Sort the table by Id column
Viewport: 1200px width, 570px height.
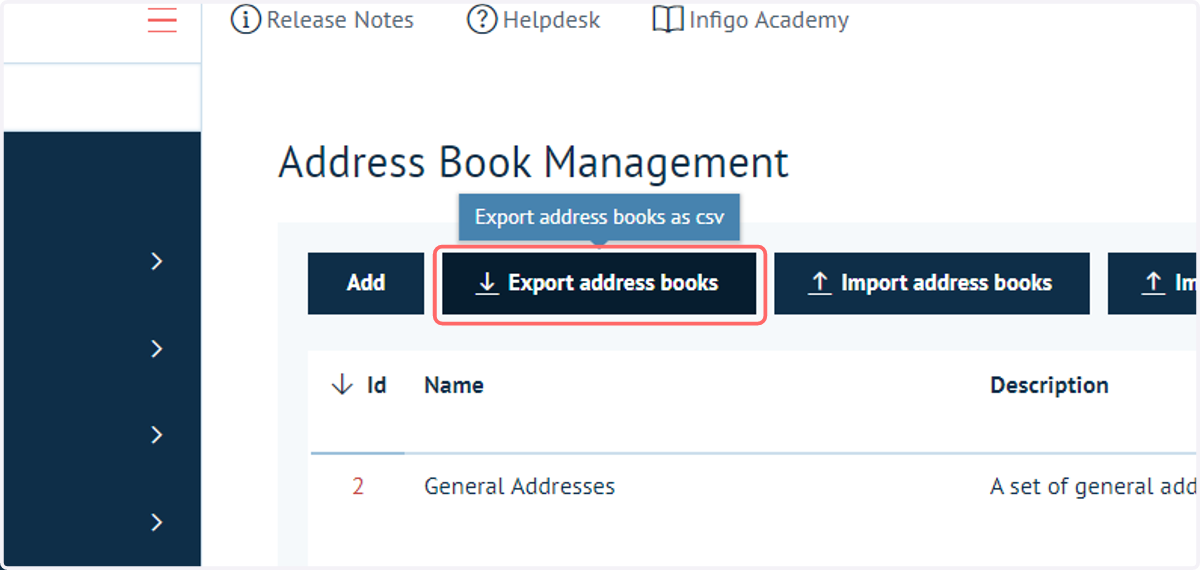click(x=358, y=385)
